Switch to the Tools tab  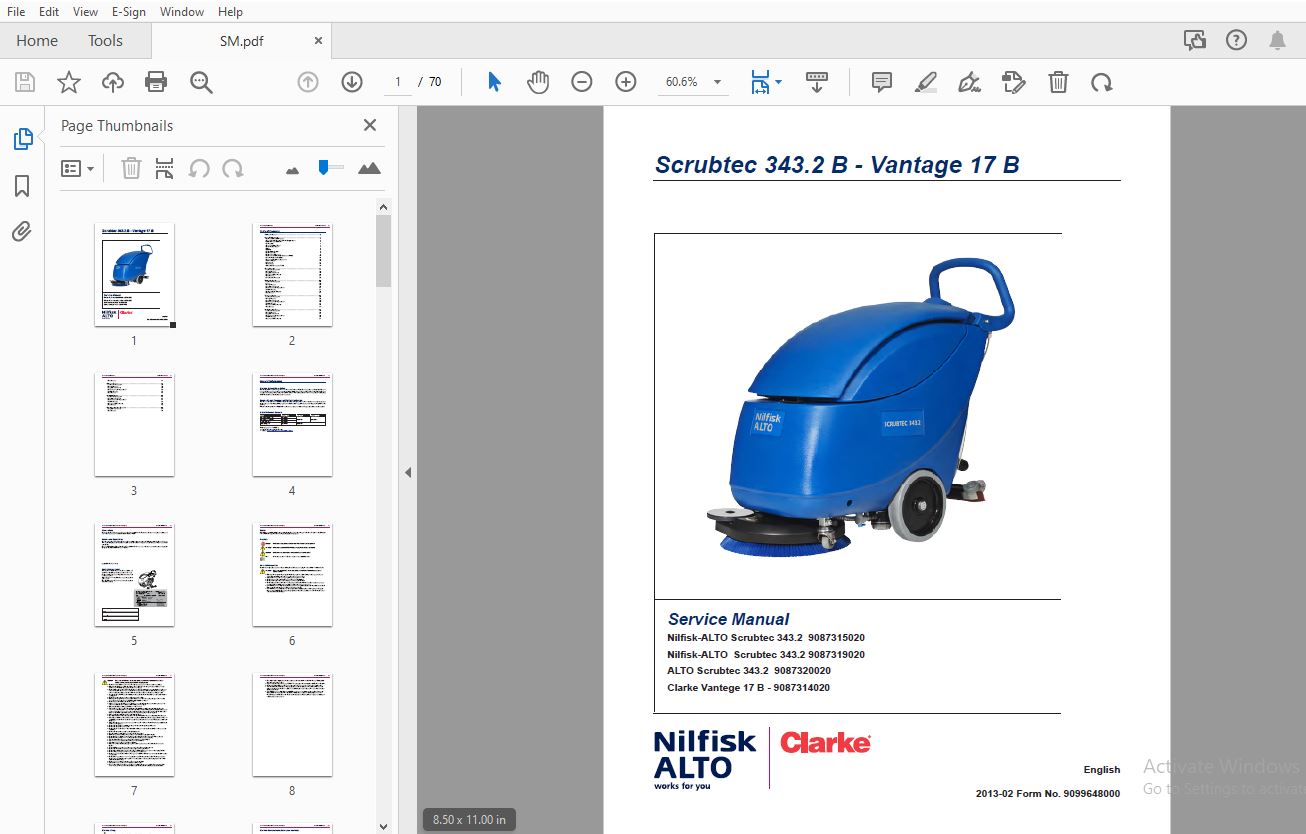(x=105, y=41)
